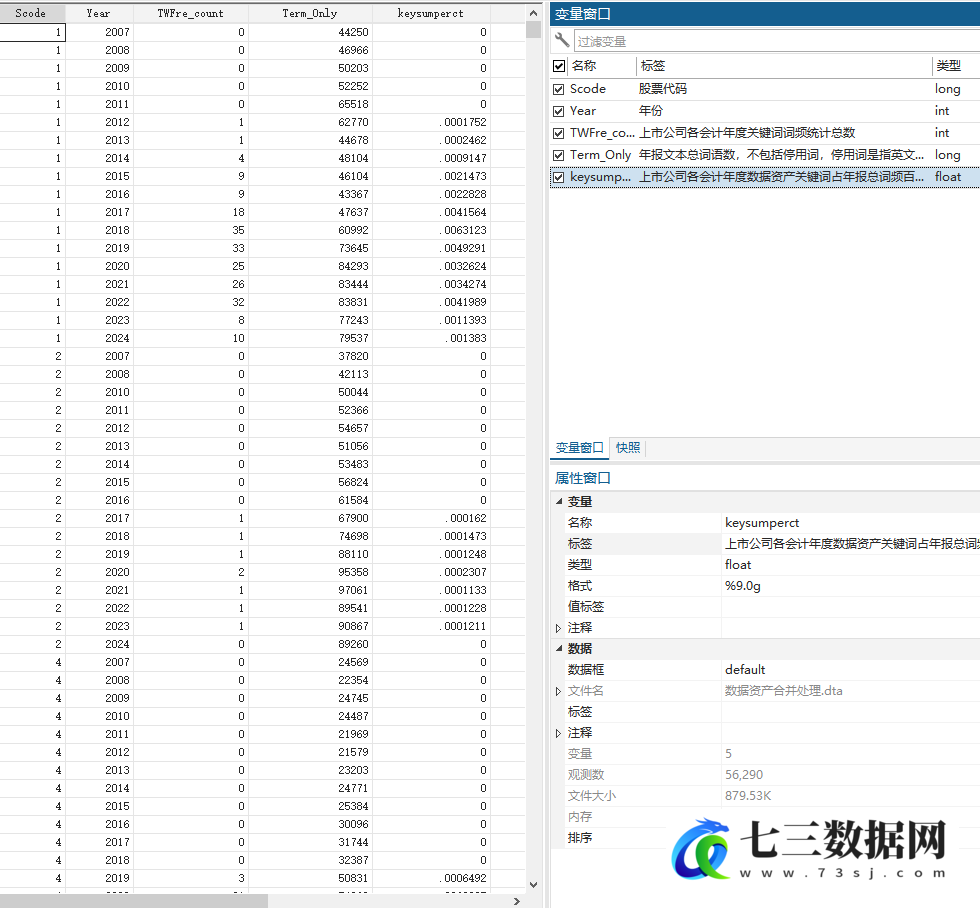Uncheck the TWFre_count variable checkbox
Screen dimensions: 980x908
click(559, 133)
